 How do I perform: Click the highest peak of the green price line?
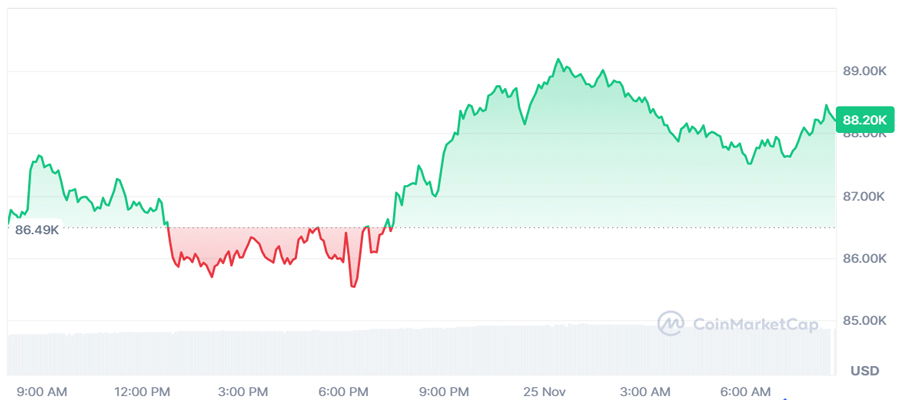coord(558,60)
